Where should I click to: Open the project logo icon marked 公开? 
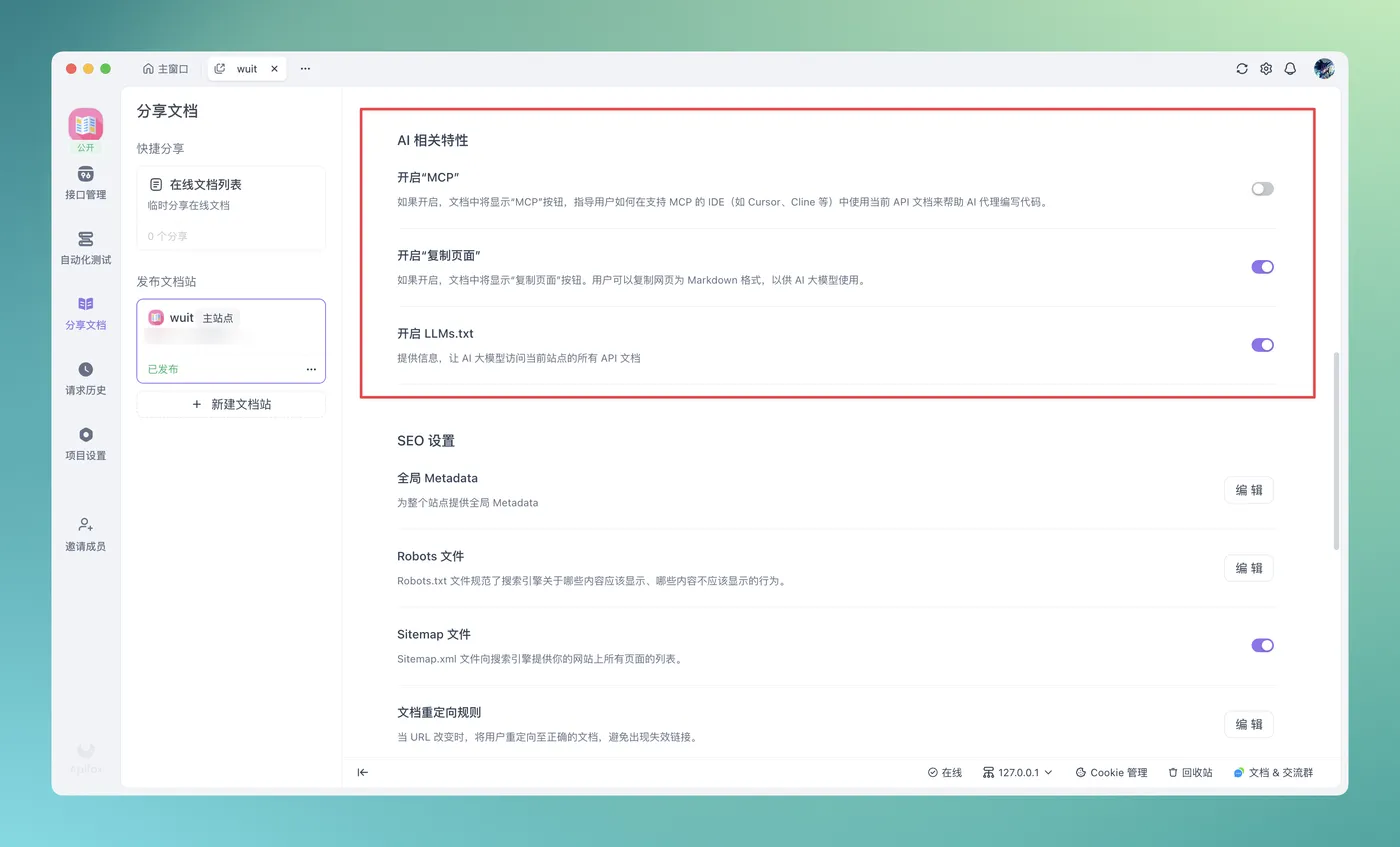(86, 125)
